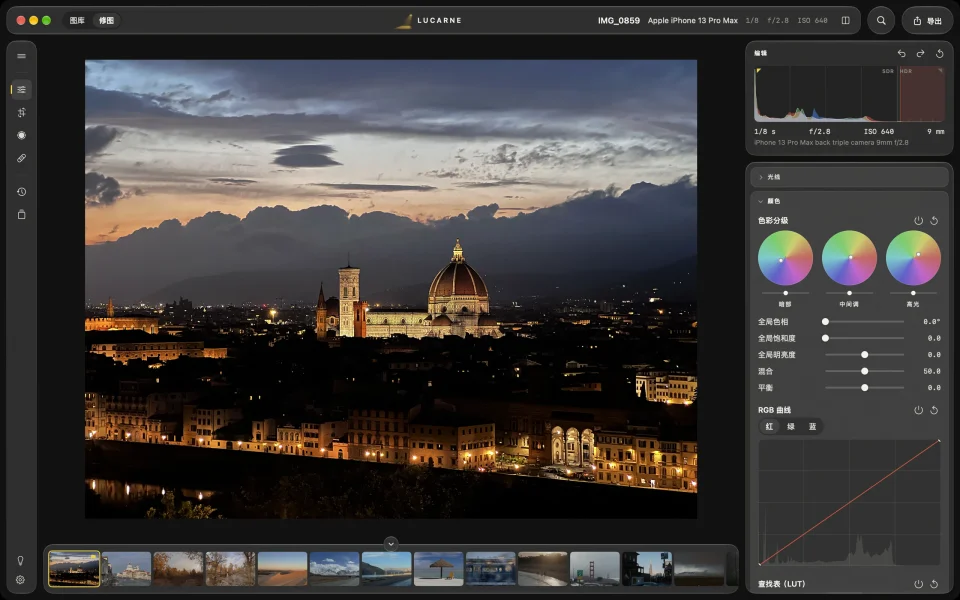Expand the 光线 section

pos(850,177)
